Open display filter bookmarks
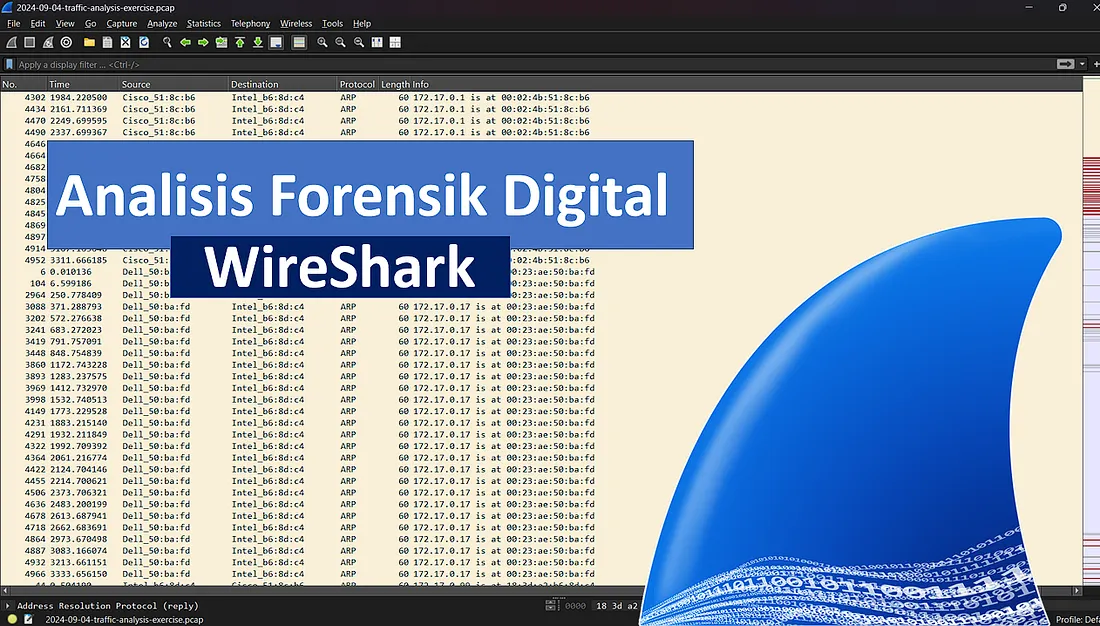This screenshot has height=626, width=1100. coord(9,64)
